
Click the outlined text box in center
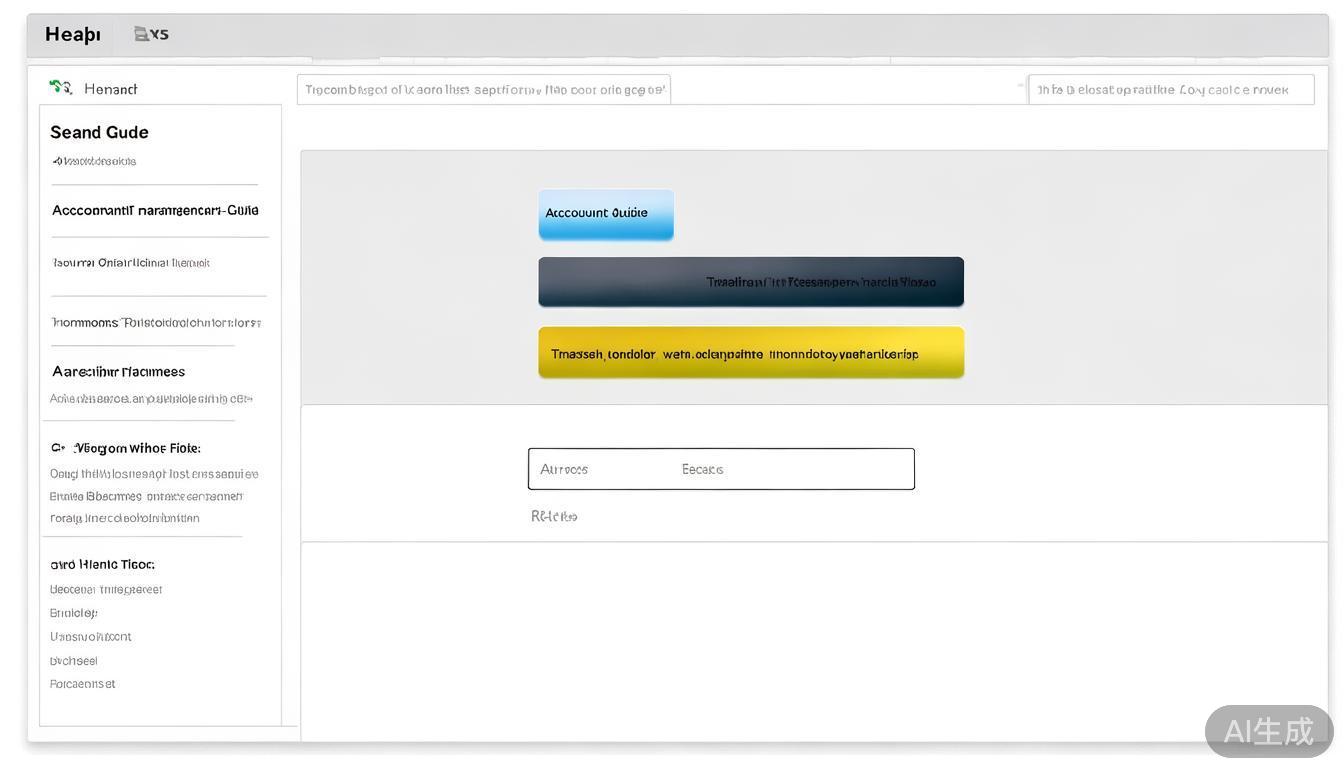tap(721, 469)
